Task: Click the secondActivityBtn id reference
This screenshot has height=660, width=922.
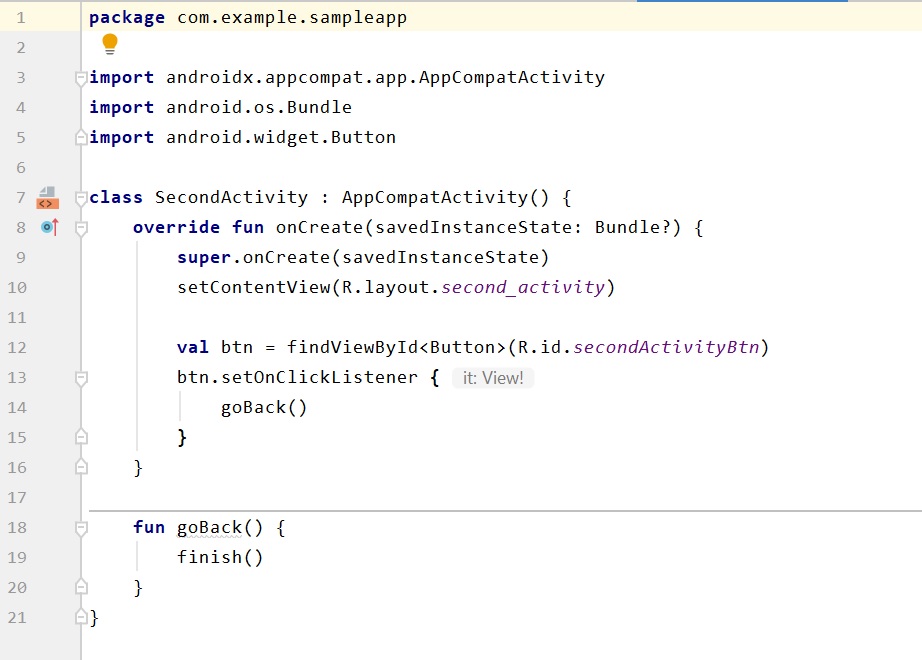Action: pyautogui.click(x=667, y=348)
